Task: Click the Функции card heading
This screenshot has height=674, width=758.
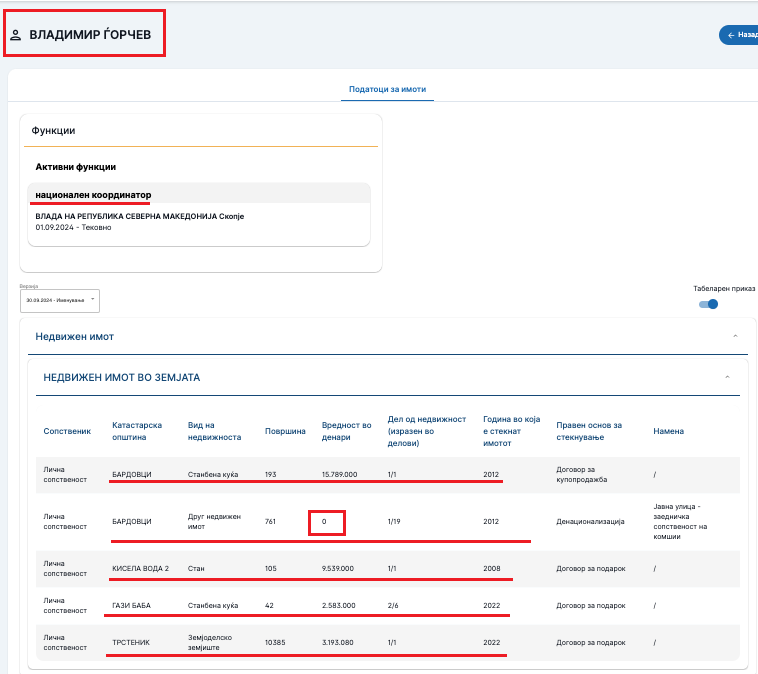Action: 53,131
